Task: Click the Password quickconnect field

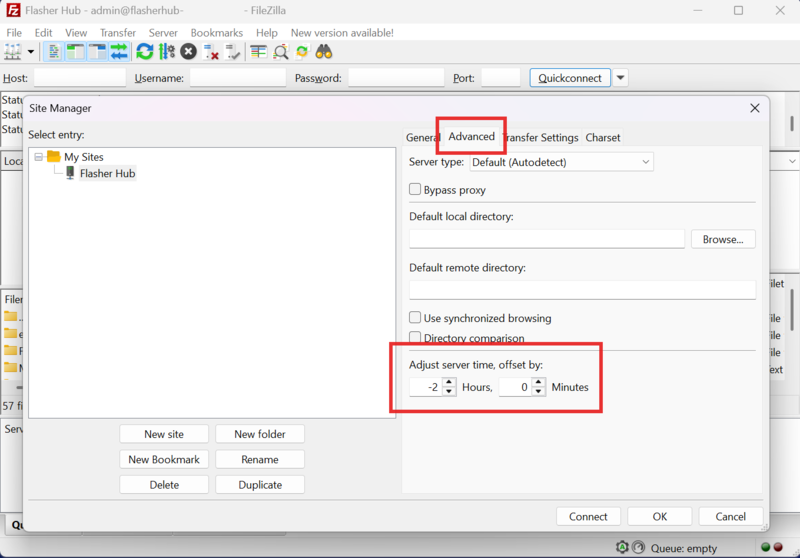Action: click(x=396, y=78)
